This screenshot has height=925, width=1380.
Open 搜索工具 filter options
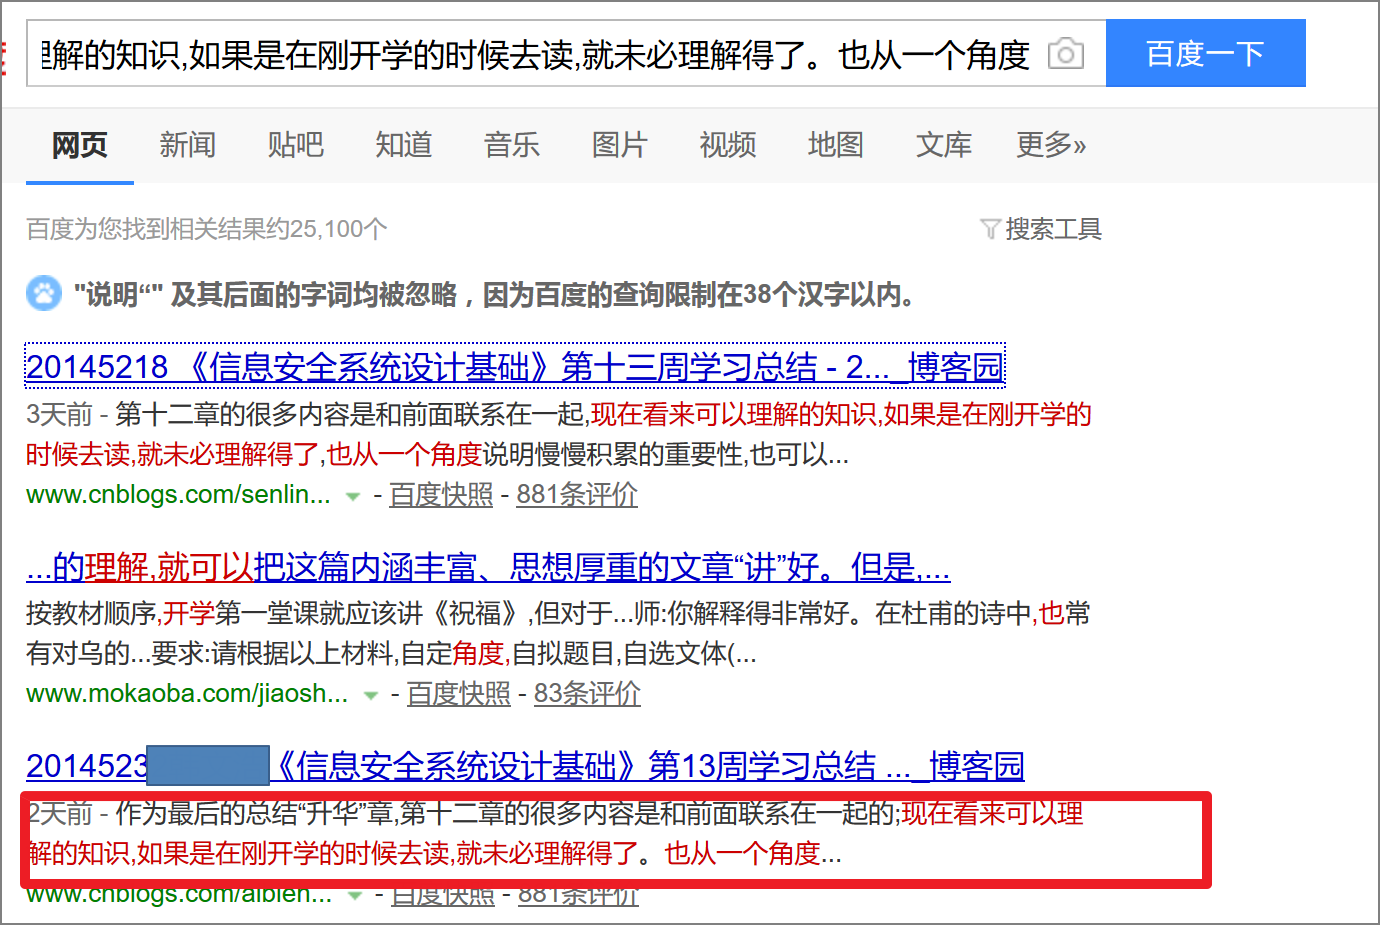(1053, 229)
